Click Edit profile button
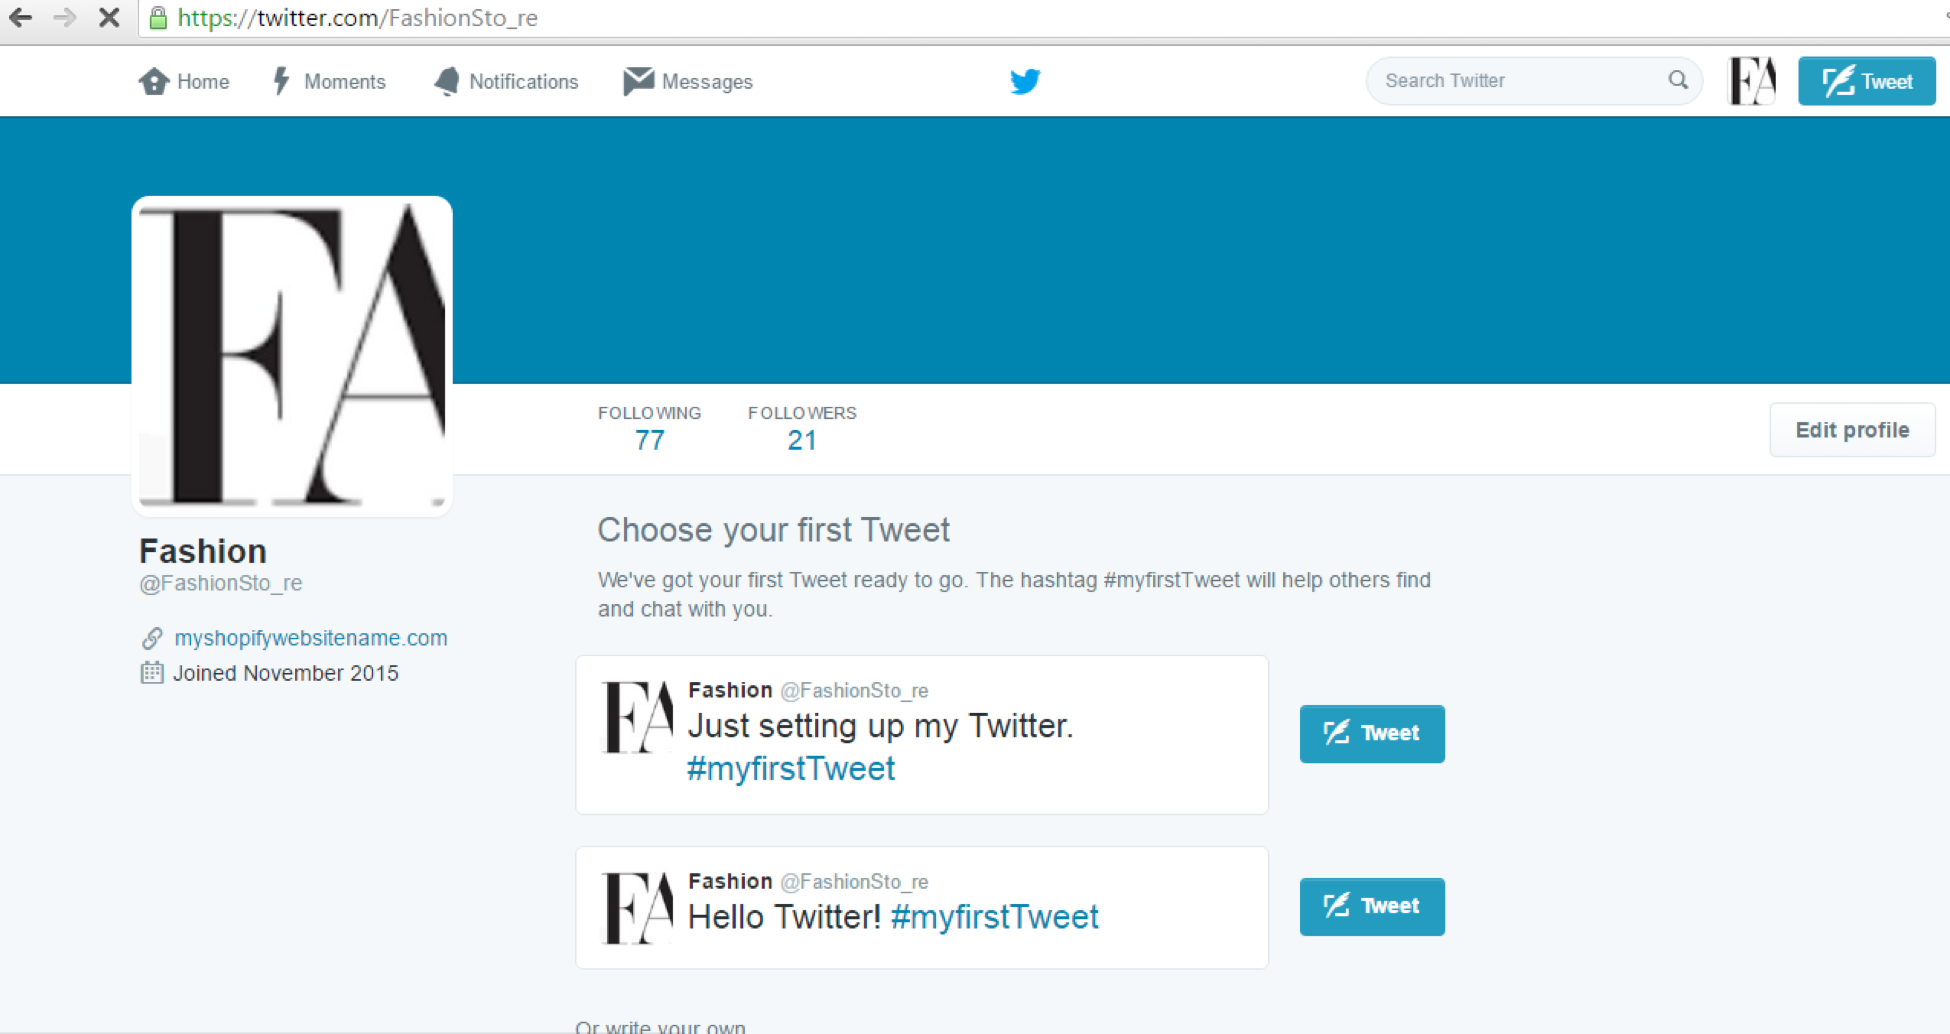The height and width of the screenshot is (1034, 1950). pyautogui.click(x=1852, y=430)
